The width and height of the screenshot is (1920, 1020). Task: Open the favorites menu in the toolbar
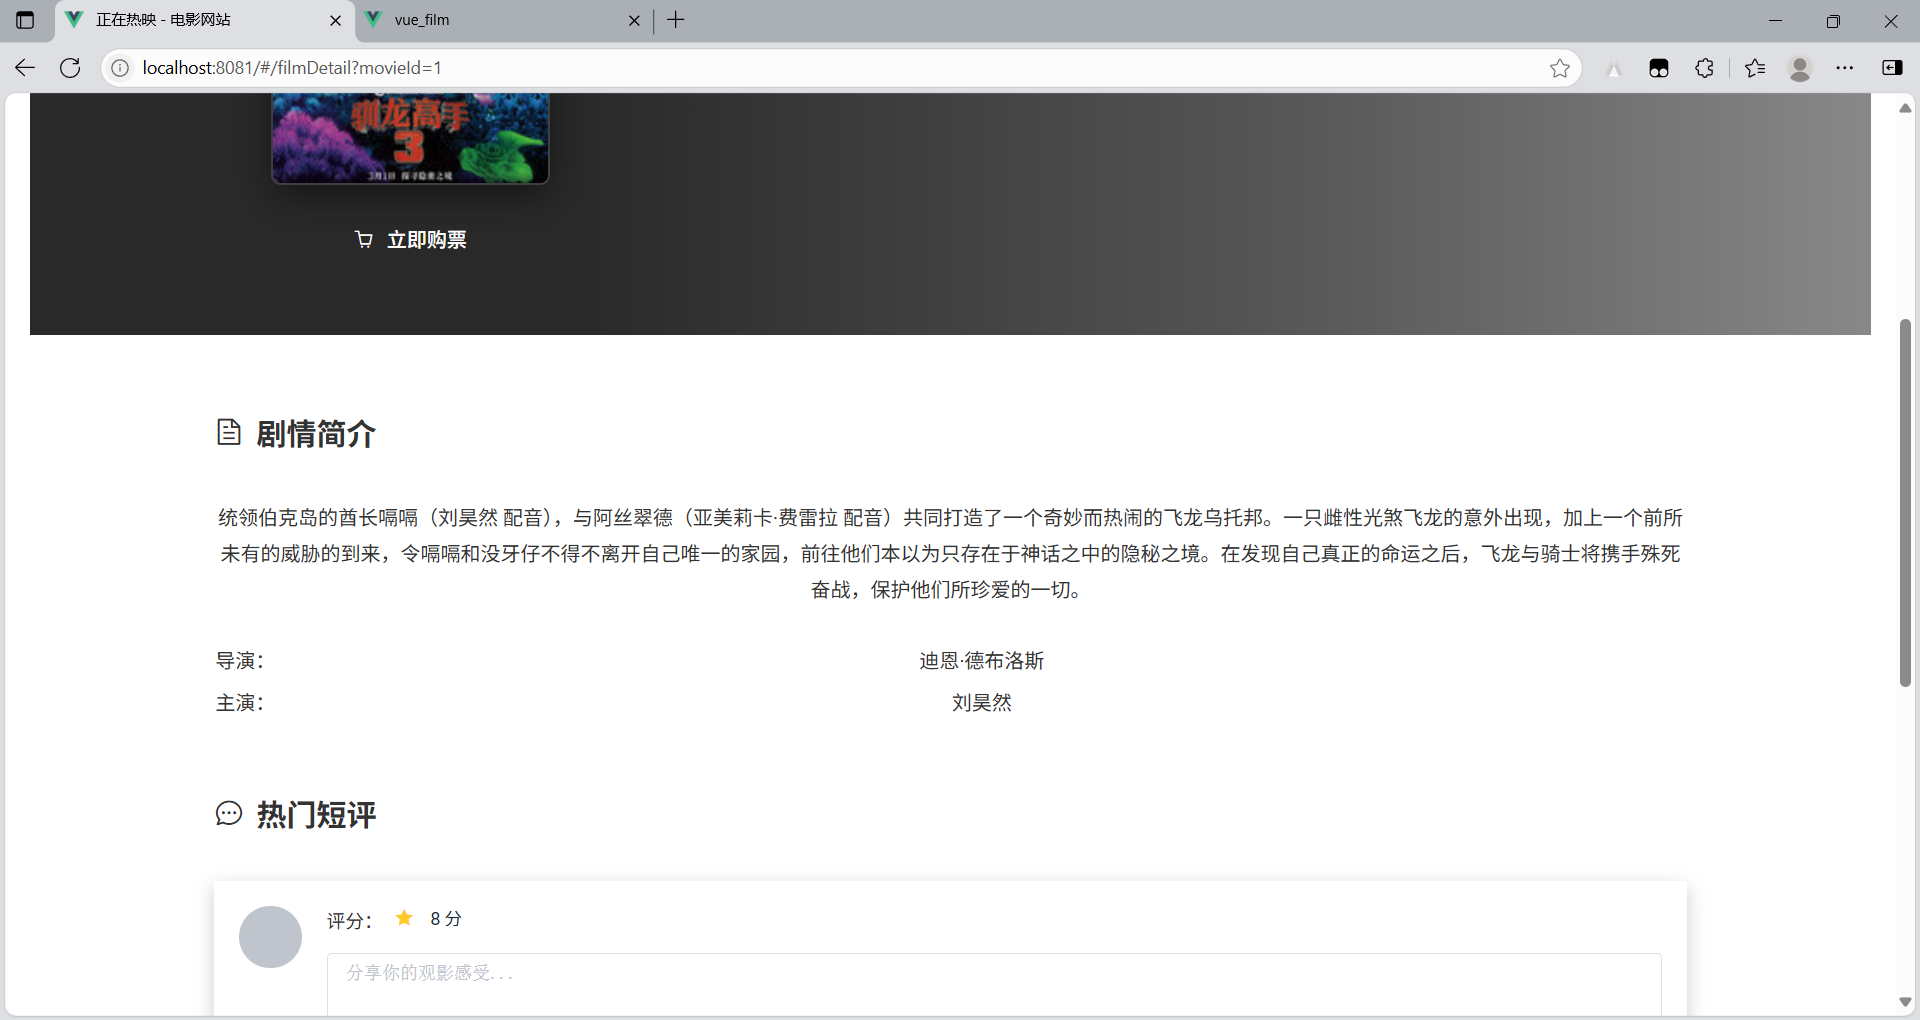(x=1755, y=67)
